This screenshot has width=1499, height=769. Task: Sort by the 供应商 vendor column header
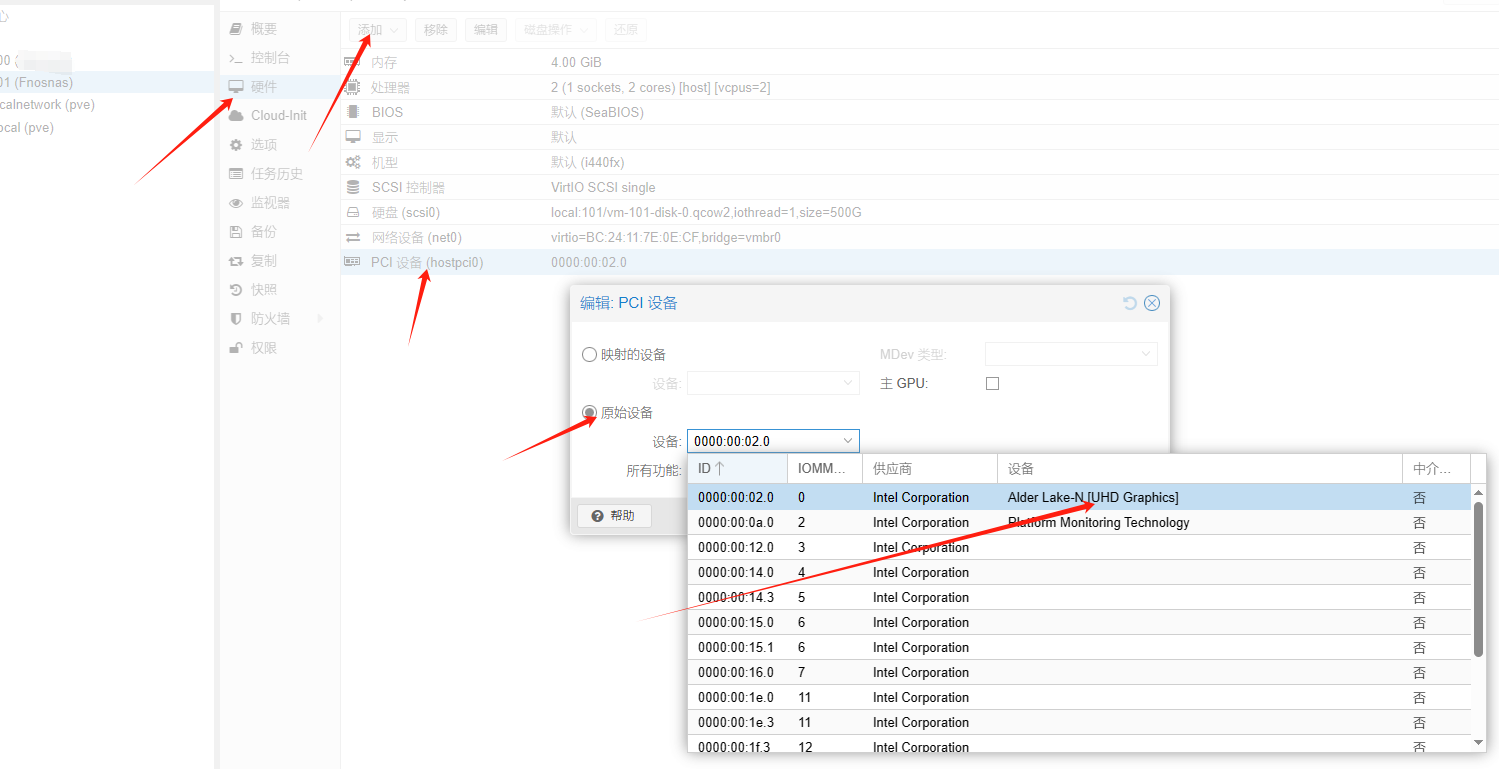[x=930, y=468]
